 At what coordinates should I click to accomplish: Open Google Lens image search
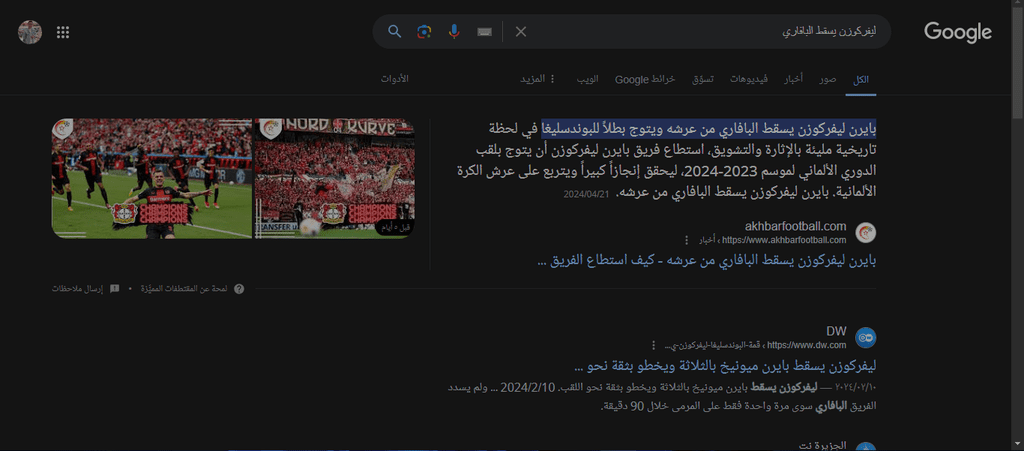click(424, 31)
